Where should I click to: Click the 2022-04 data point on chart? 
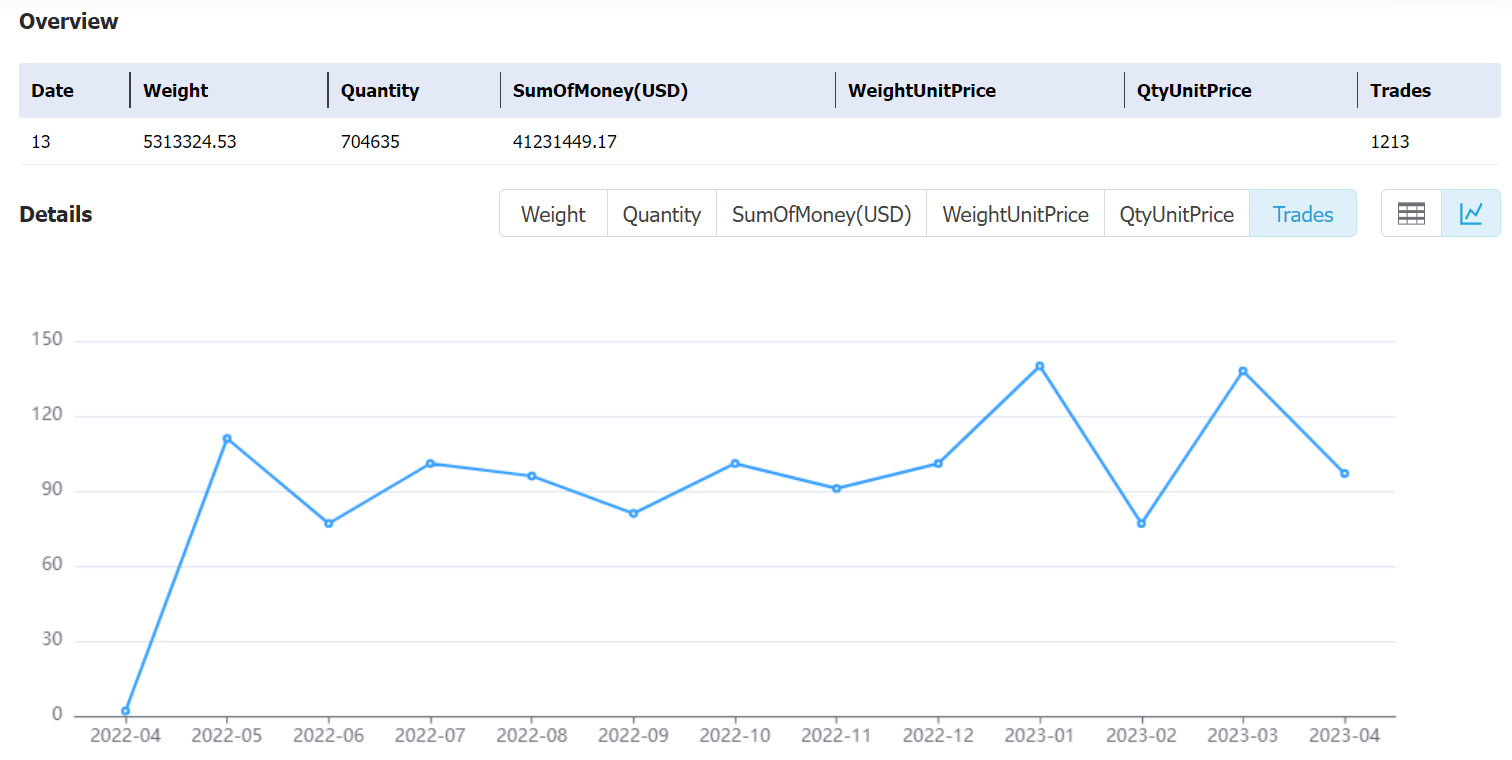[x=125, y=711]
